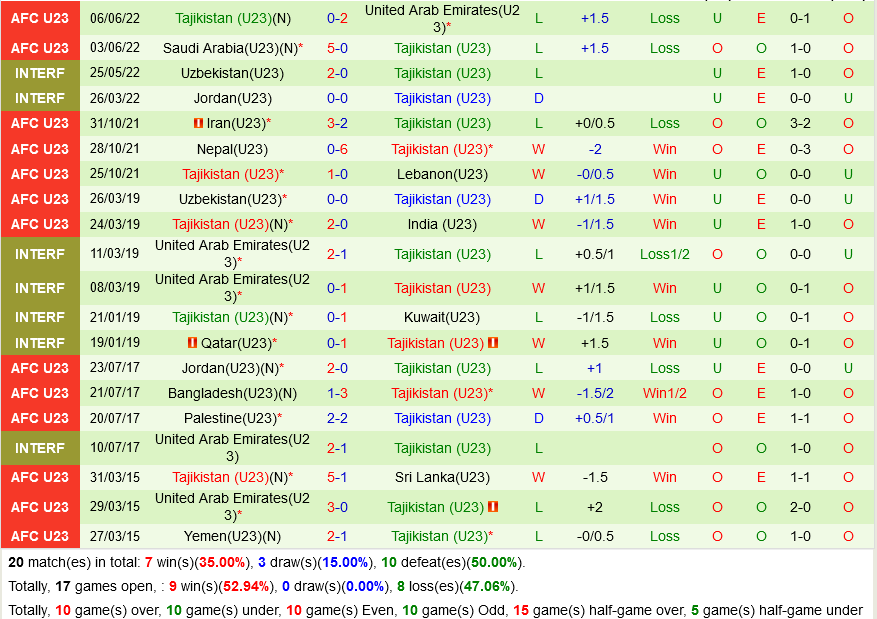Click the 35.00% win percentage summary
877x619 pixels.
coord(223,562)
